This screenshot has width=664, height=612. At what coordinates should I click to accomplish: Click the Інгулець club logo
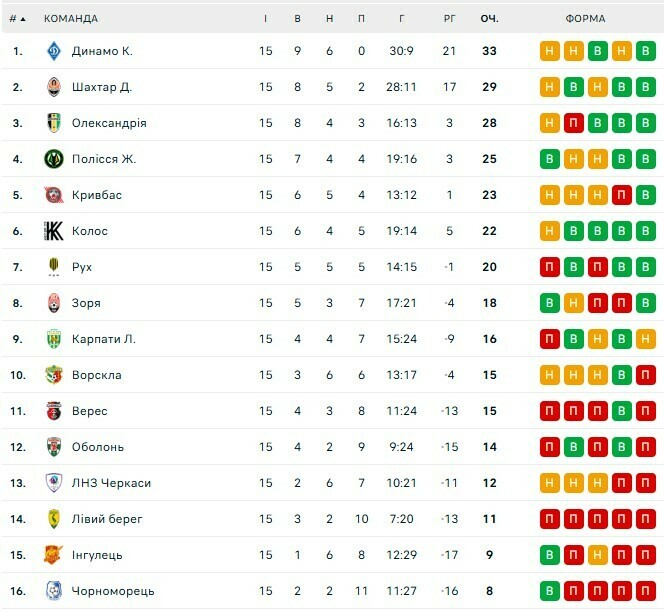(54, 555)
